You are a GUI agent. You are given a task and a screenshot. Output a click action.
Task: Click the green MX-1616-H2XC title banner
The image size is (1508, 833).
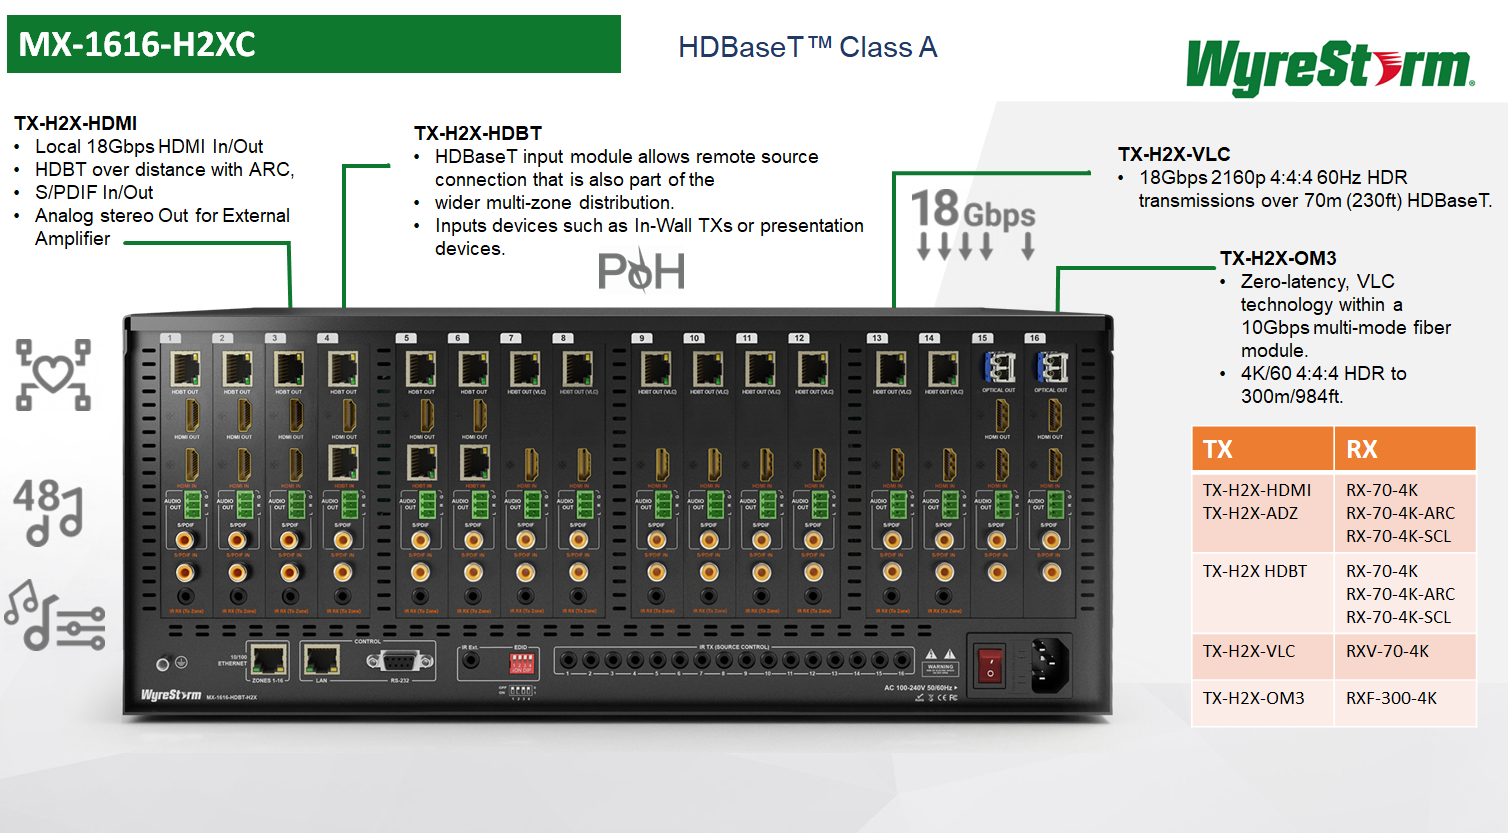[314, 44]
